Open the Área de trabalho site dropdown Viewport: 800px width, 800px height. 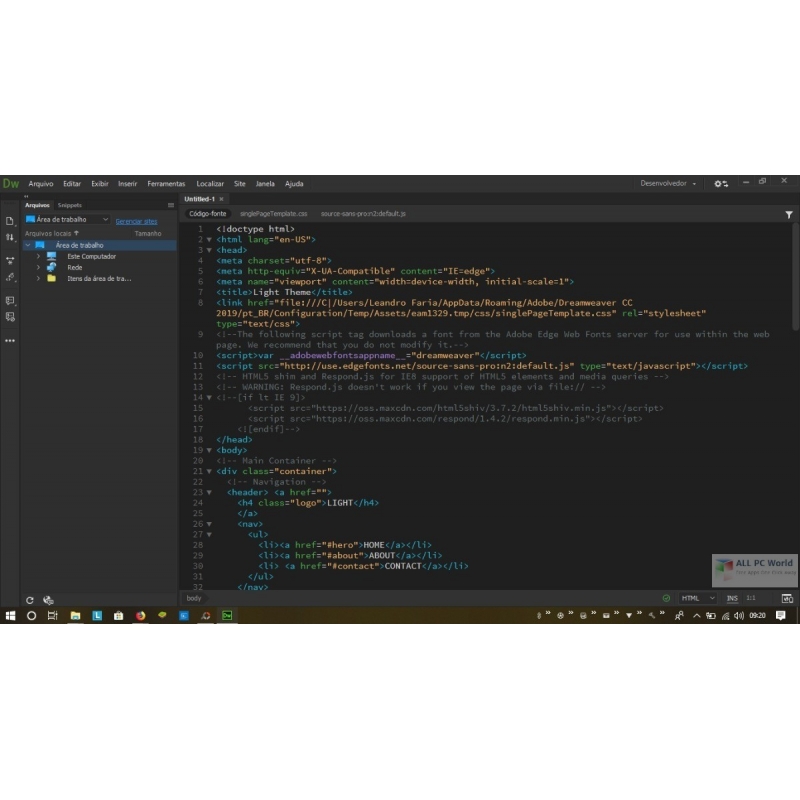(67, 219)
